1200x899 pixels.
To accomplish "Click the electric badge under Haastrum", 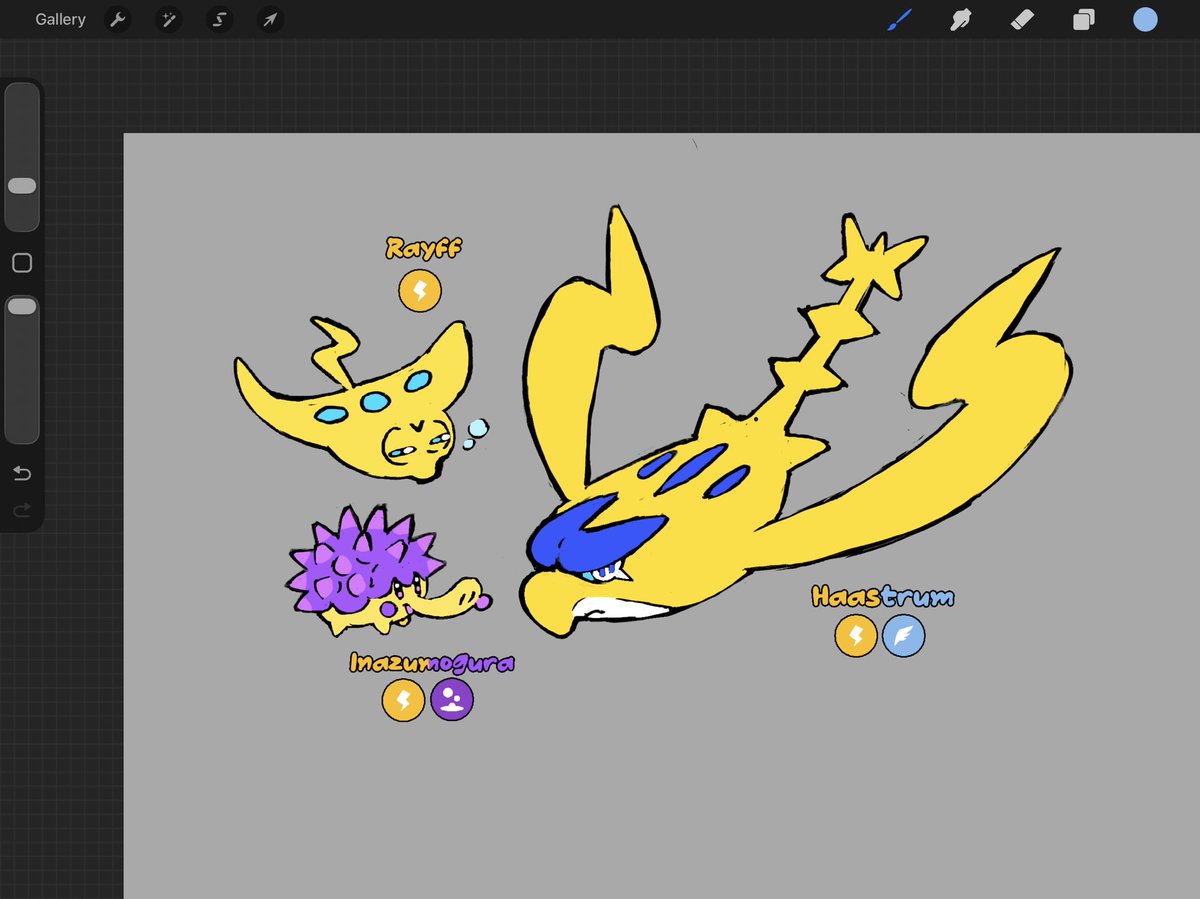I will pyautogui.click(x=856, y=636).
